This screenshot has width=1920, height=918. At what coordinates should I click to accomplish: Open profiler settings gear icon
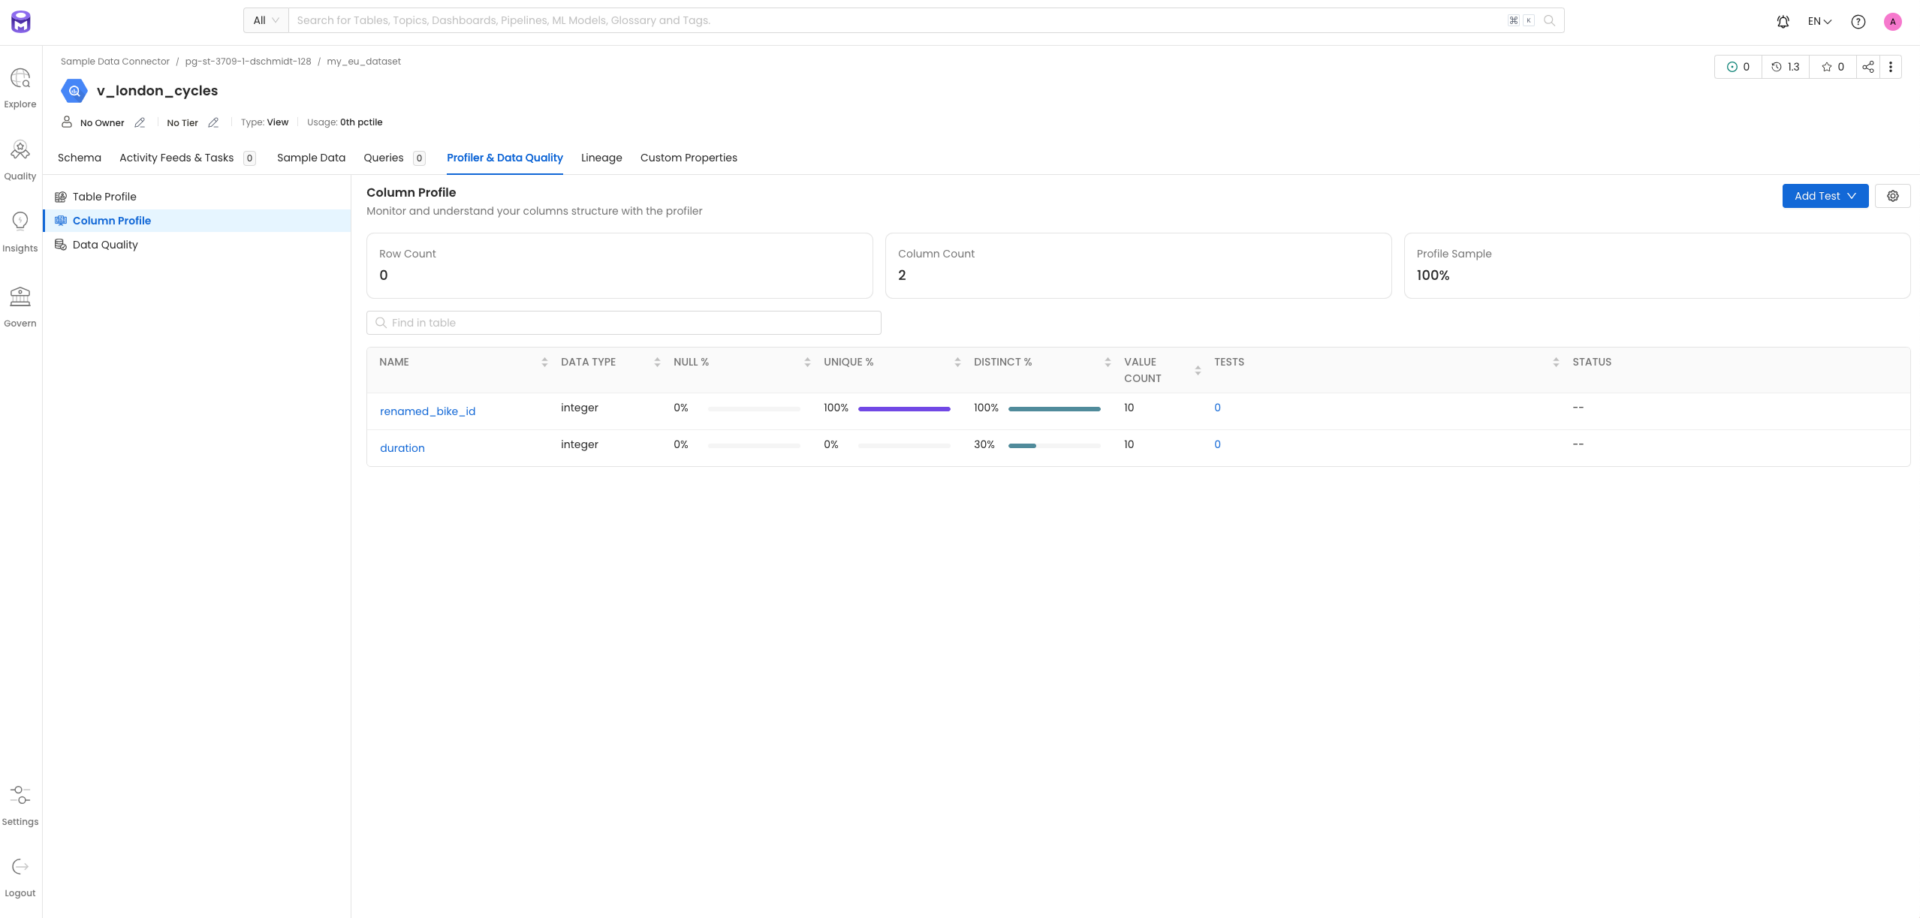click(1892, 196)
